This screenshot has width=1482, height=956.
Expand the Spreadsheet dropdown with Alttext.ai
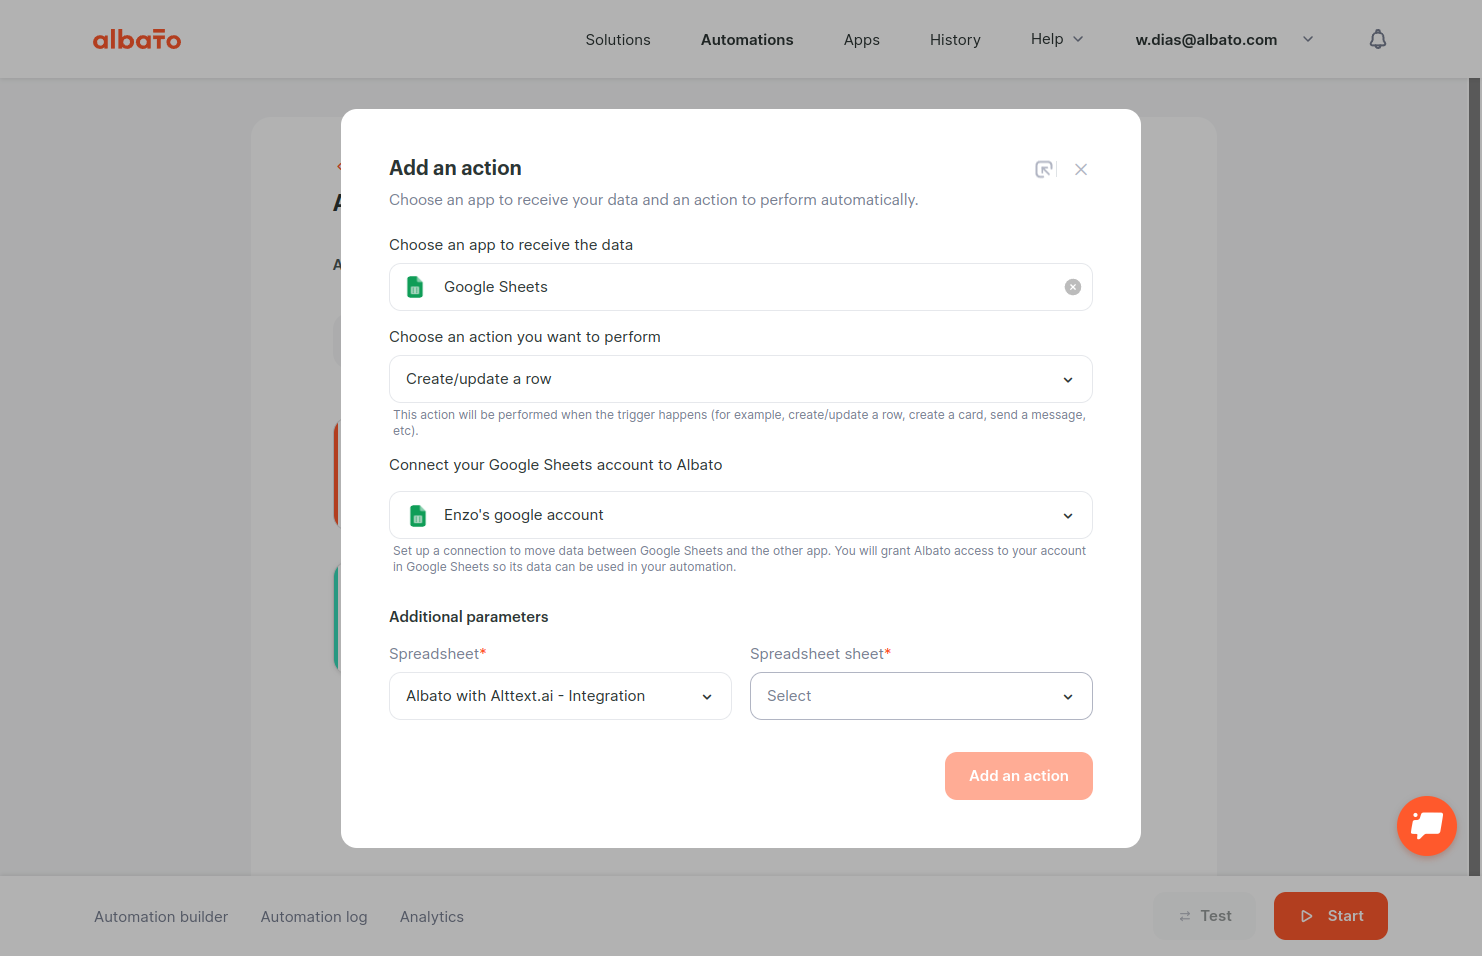click(560, 696)
